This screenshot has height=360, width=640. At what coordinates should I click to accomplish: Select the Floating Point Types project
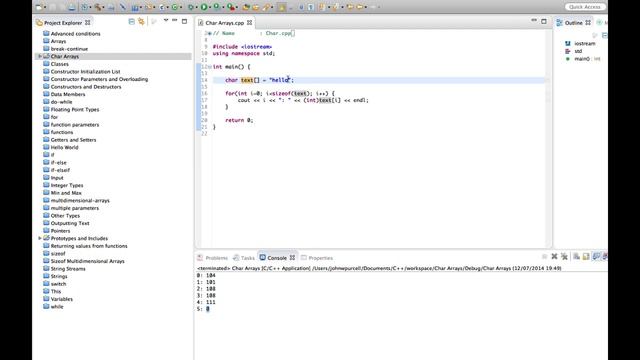point(75,109)
